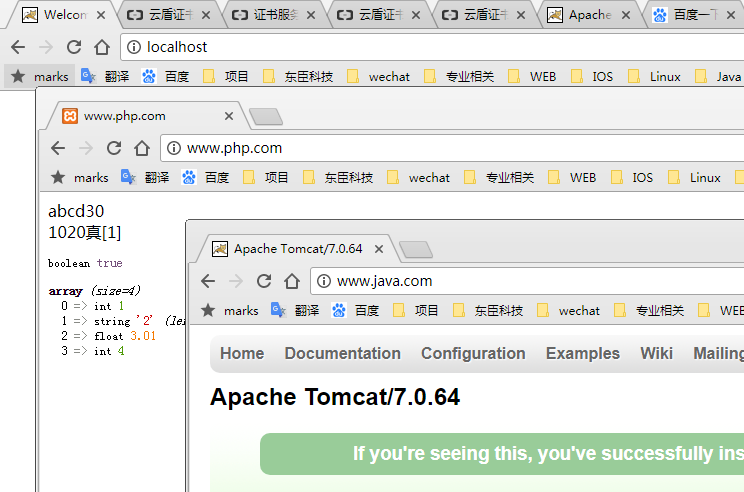This screenshot has height=492, width=744.
Task: Open 项目 folder in www.java.com bookmarks bar
Action: tap(415, 310)
